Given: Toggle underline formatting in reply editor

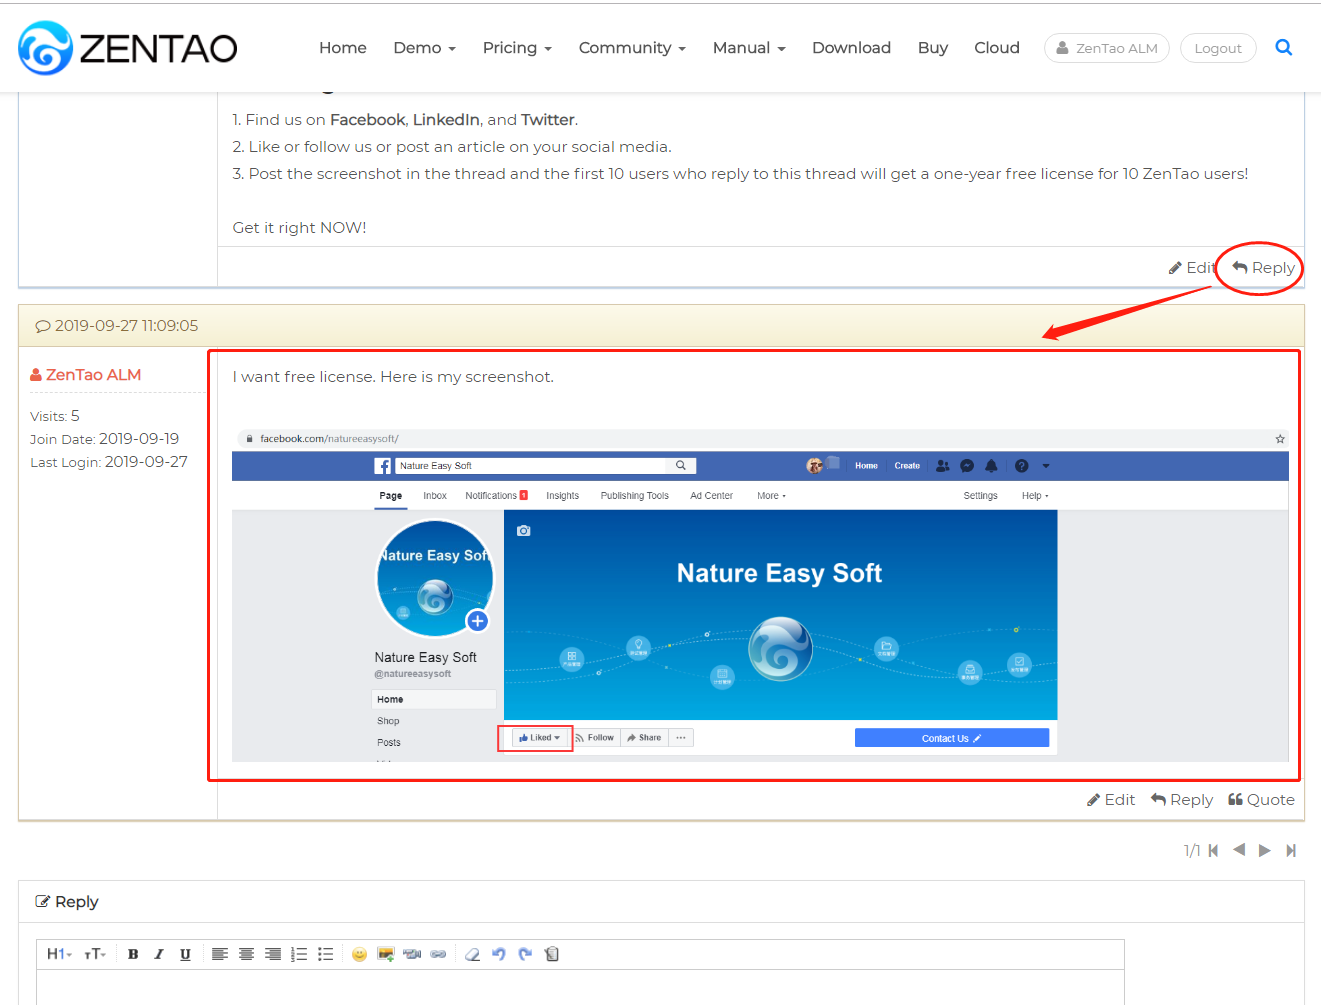Looking at the screenshot, I should coord(185,954).
